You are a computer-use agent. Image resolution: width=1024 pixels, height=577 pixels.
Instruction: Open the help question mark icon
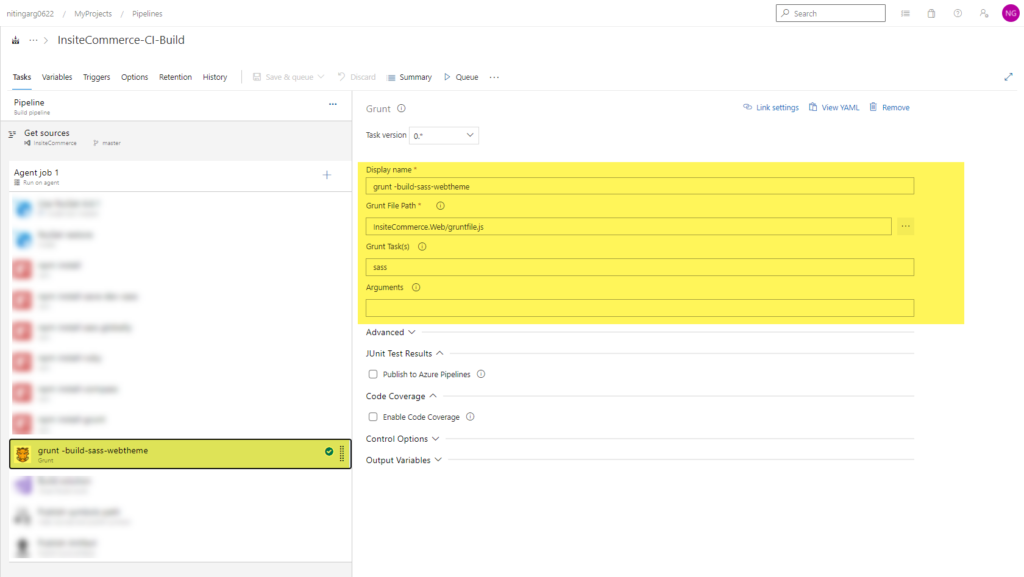[x=957, y=13]
